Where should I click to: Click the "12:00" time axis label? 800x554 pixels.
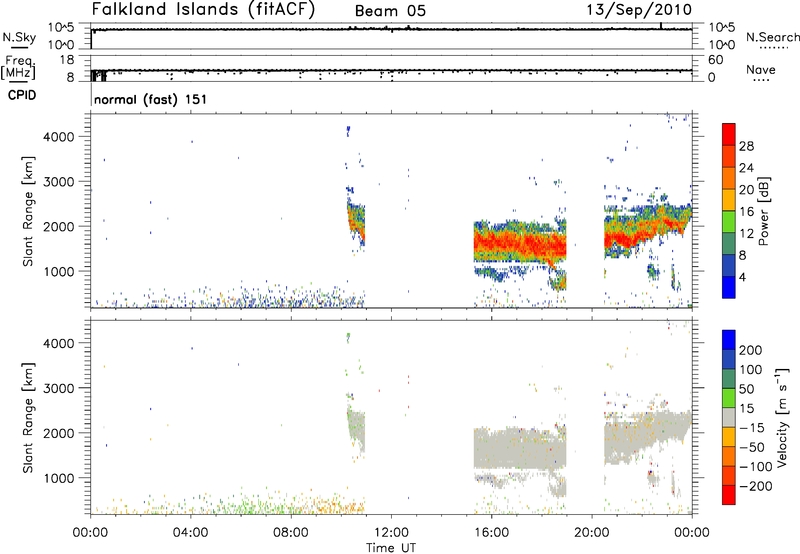(391, 533)
